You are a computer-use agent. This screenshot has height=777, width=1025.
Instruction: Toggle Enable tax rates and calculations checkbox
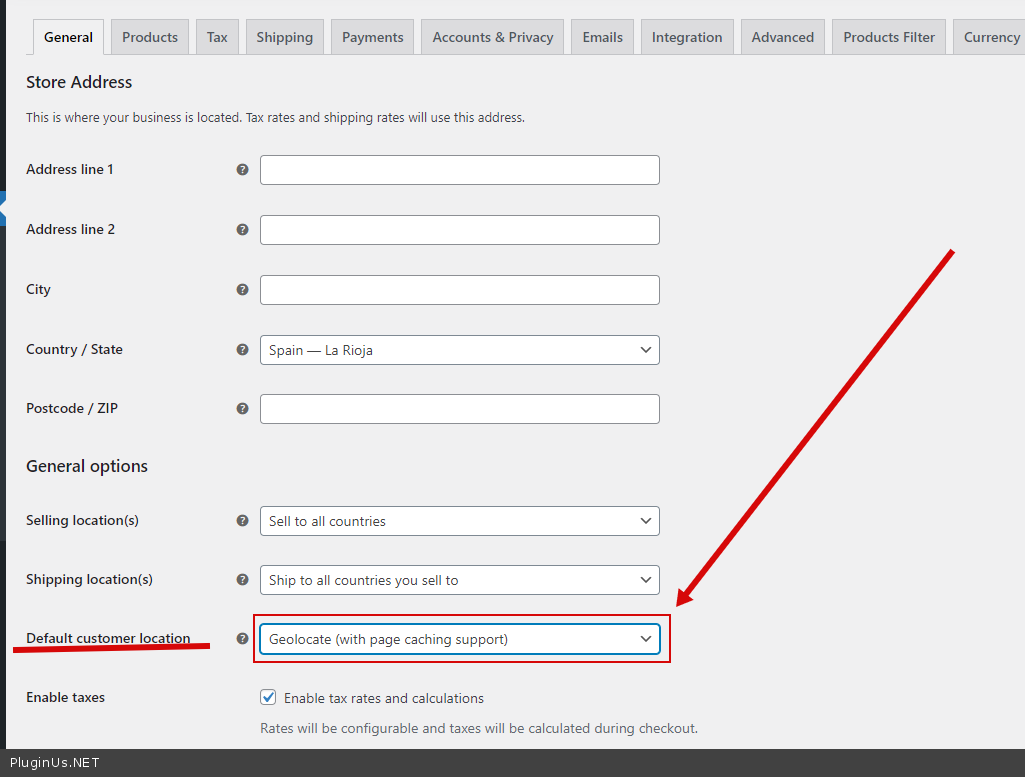point(268,698)
